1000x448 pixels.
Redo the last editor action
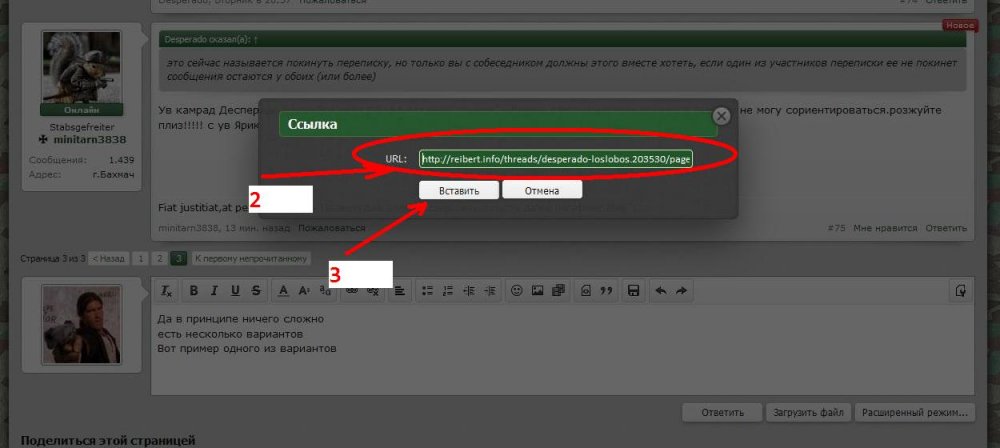click(681, 291)
